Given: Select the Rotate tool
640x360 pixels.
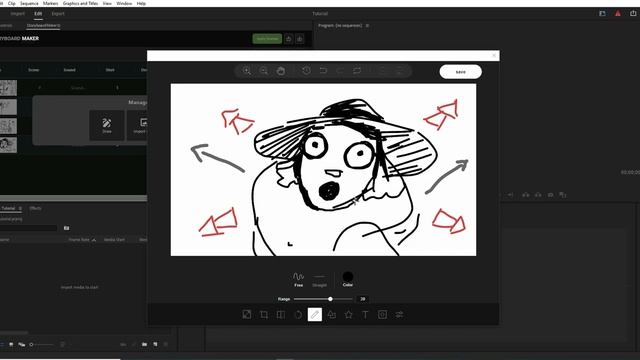Looking at the screenshot, I should pyautogui.click(x=298, y=315).
